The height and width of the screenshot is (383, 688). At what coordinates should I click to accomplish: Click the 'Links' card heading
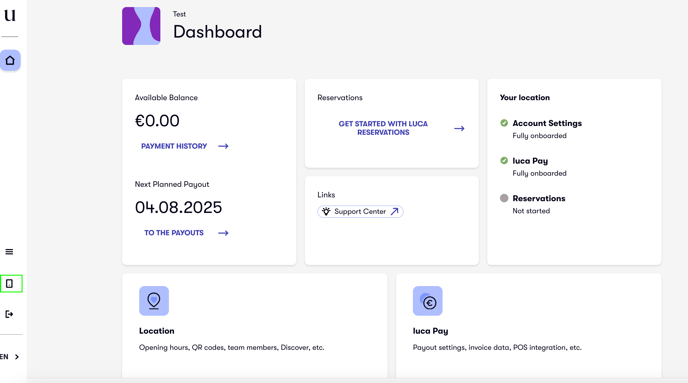coord(326,195)
